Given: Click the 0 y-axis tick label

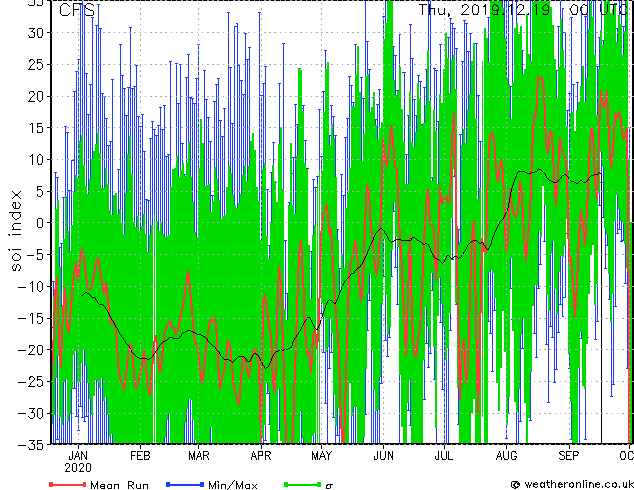Looking at the screenshot, I should pos(40,223).
